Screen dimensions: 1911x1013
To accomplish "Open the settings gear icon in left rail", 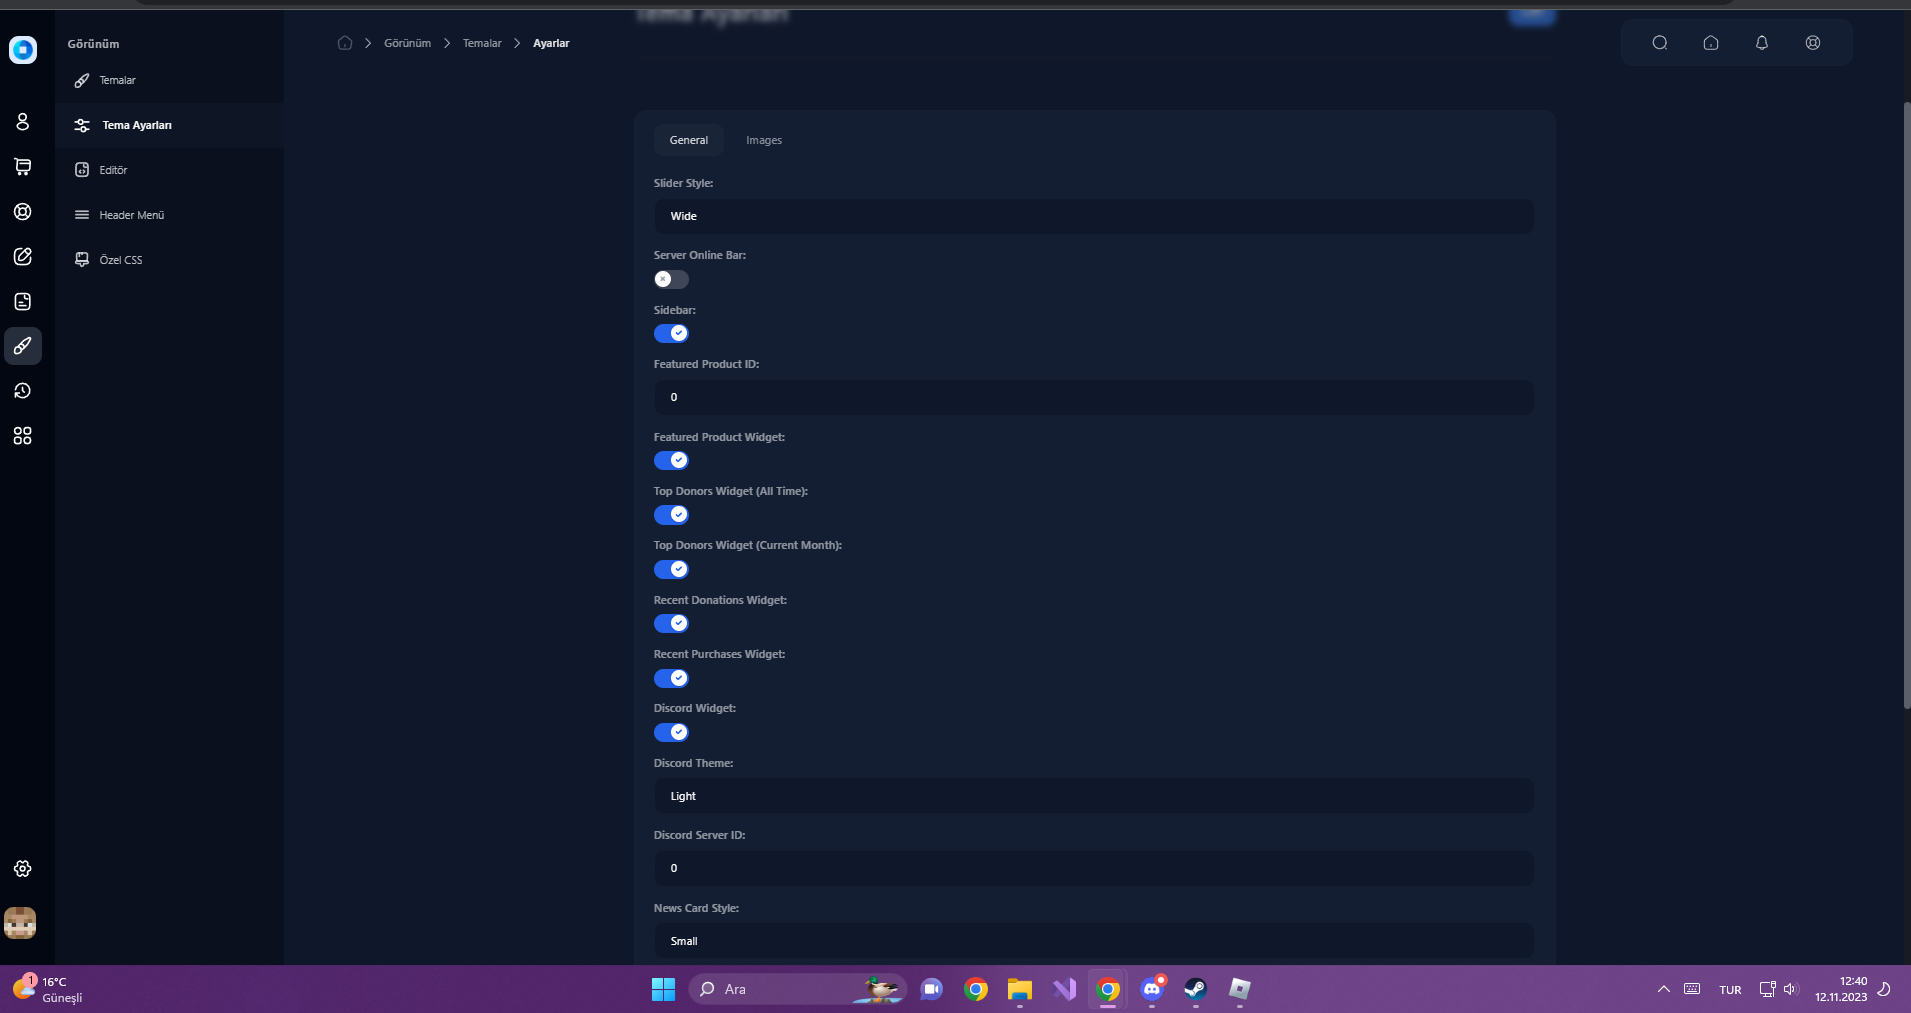I will coord(23,869).
